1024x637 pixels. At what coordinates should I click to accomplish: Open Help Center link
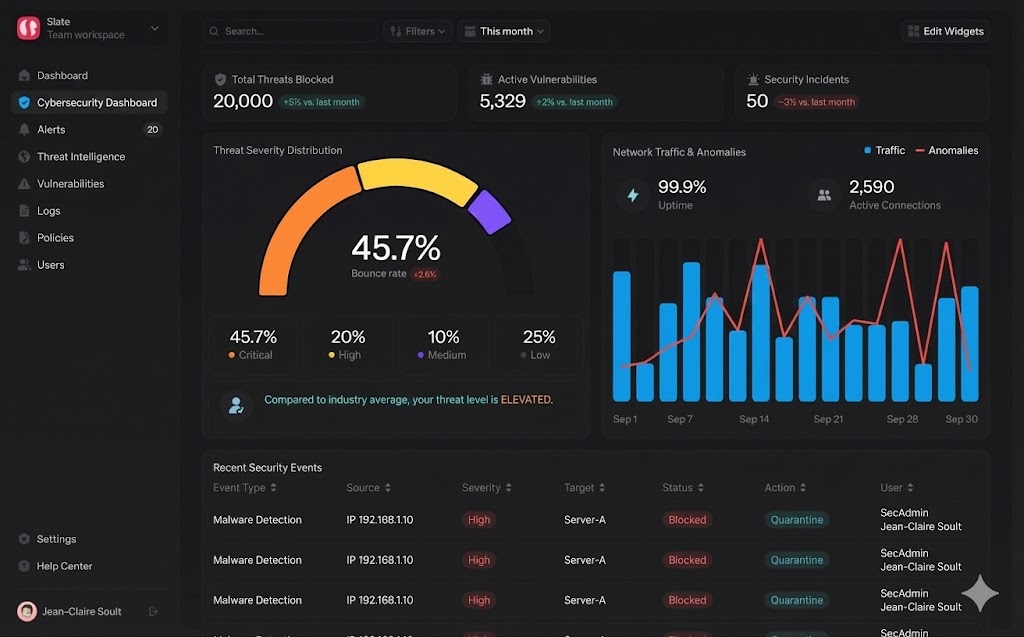(64, 566)
